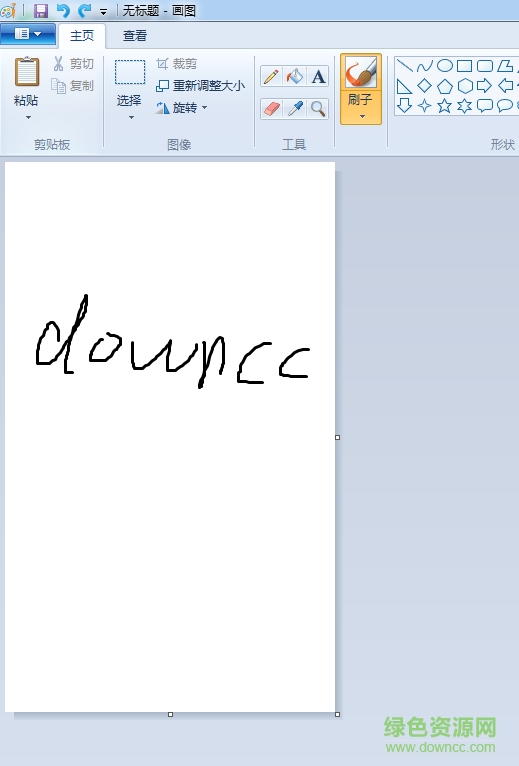Select the Oval callout shape
Screen dimensions: 519x766
tap(505, 106)
